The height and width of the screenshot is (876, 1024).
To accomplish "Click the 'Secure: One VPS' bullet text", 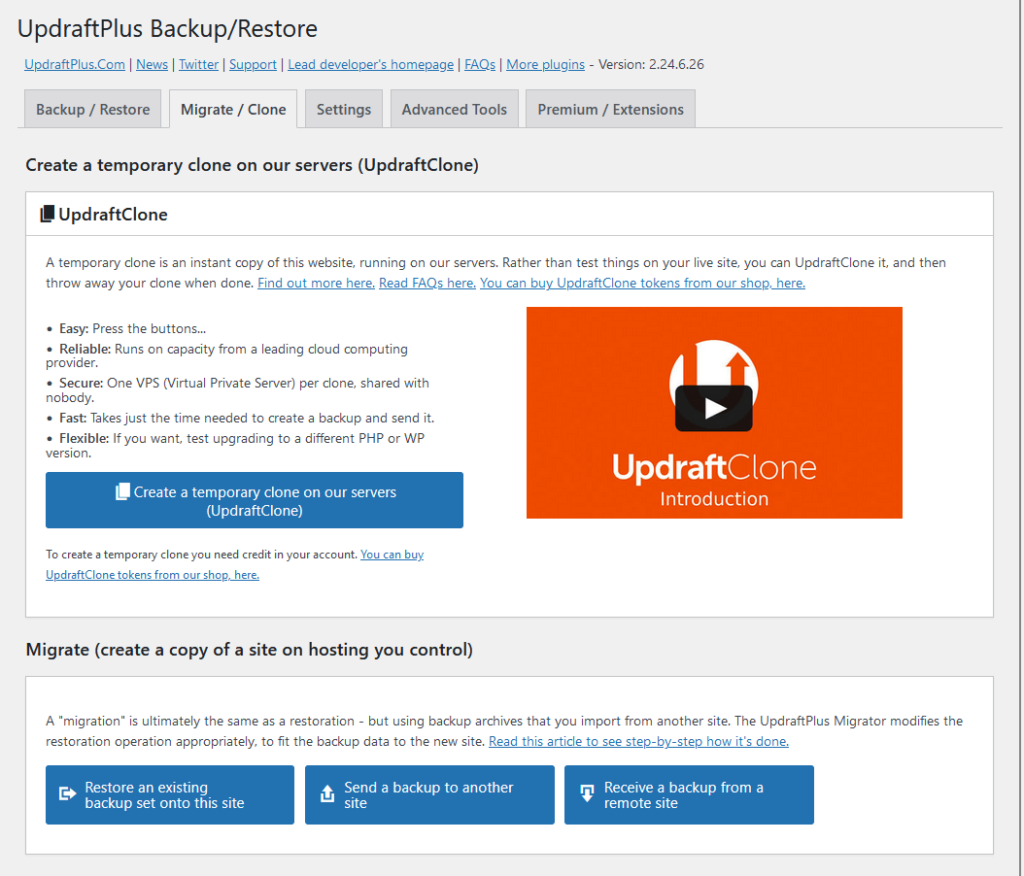I will click(x=238, y=390).
